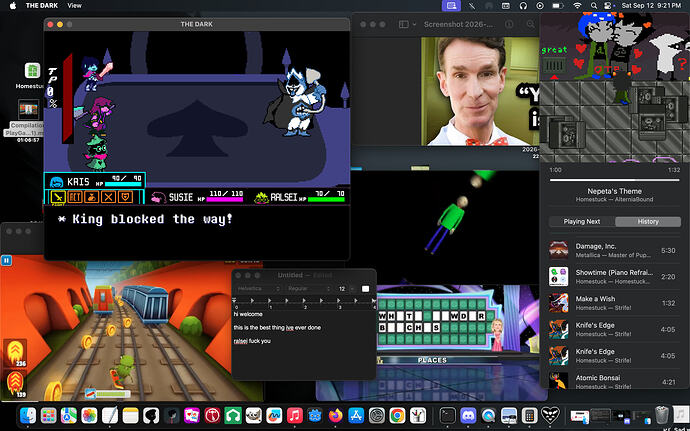Open the View menu
The height and width of the screenshot is (431, 690).
pos(74,6)
